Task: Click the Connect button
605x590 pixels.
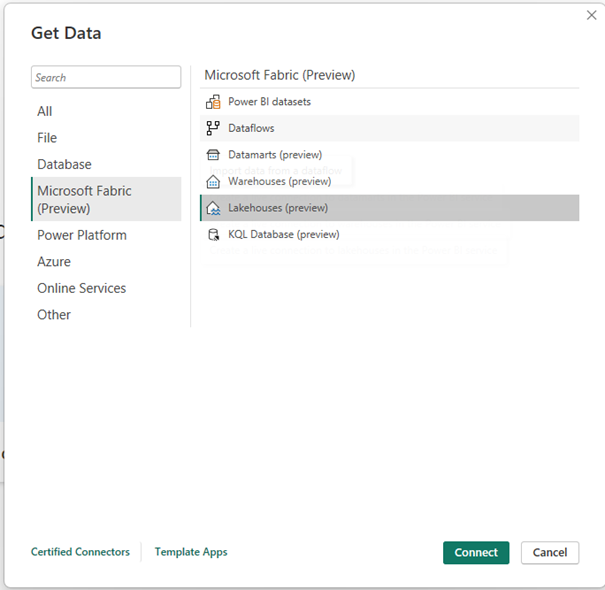Action: pyautogui.click(x=476, y=553)
